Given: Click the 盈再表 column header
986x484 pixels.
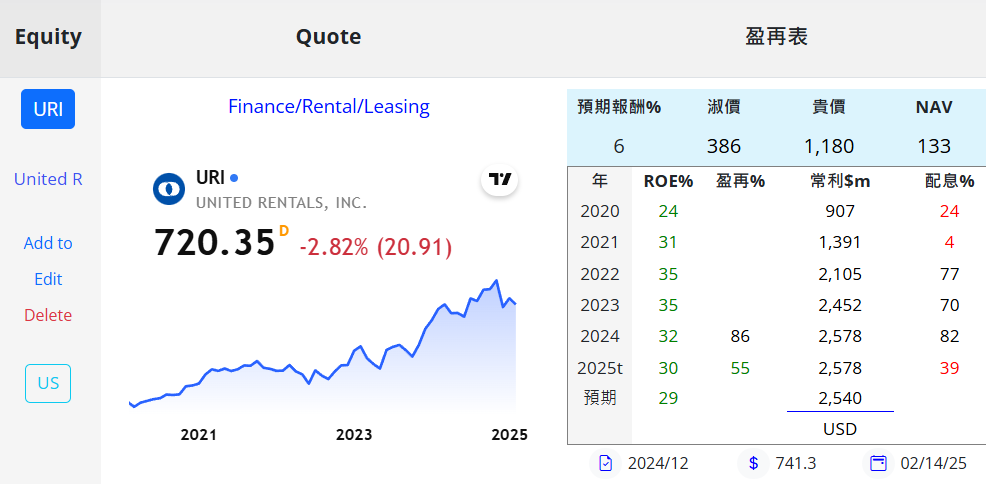Looking at the screenshot, I should point(776,36).
